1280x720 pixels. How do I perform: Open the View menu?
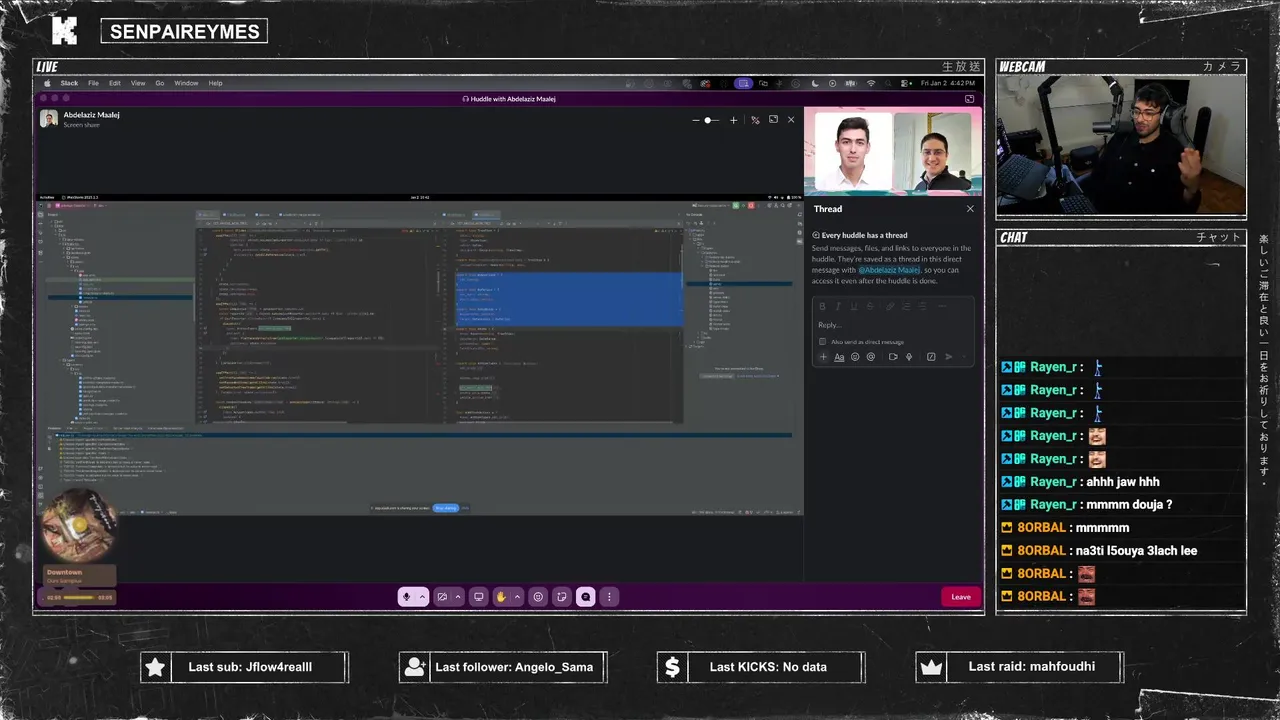coord(138,83)
